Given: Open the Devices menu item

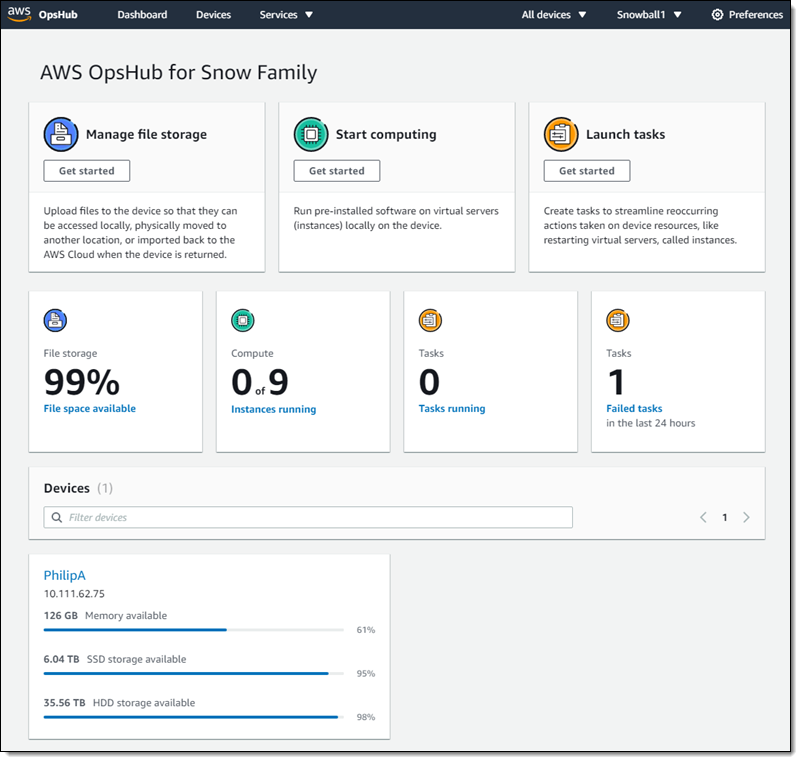Looking at the screenshot, I should 213,14.
